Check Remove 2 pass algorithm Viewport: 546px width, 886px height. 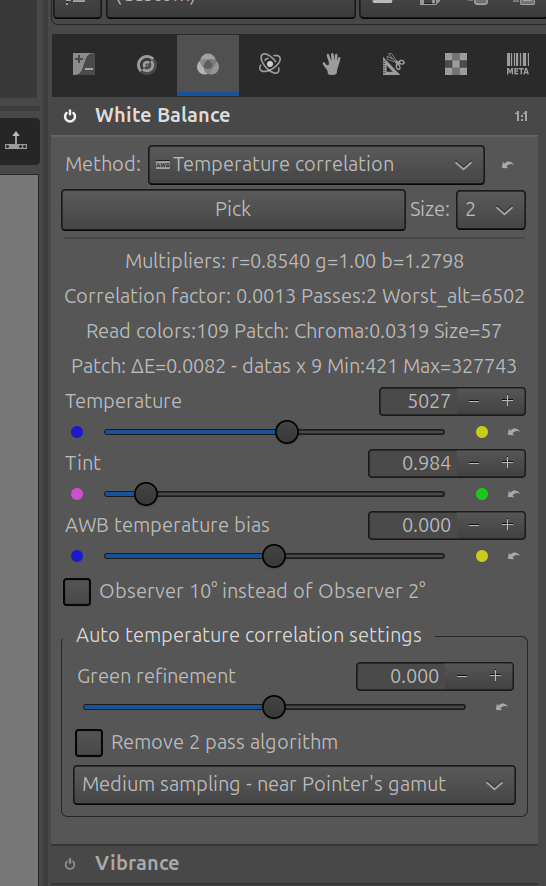pos(89,742)
